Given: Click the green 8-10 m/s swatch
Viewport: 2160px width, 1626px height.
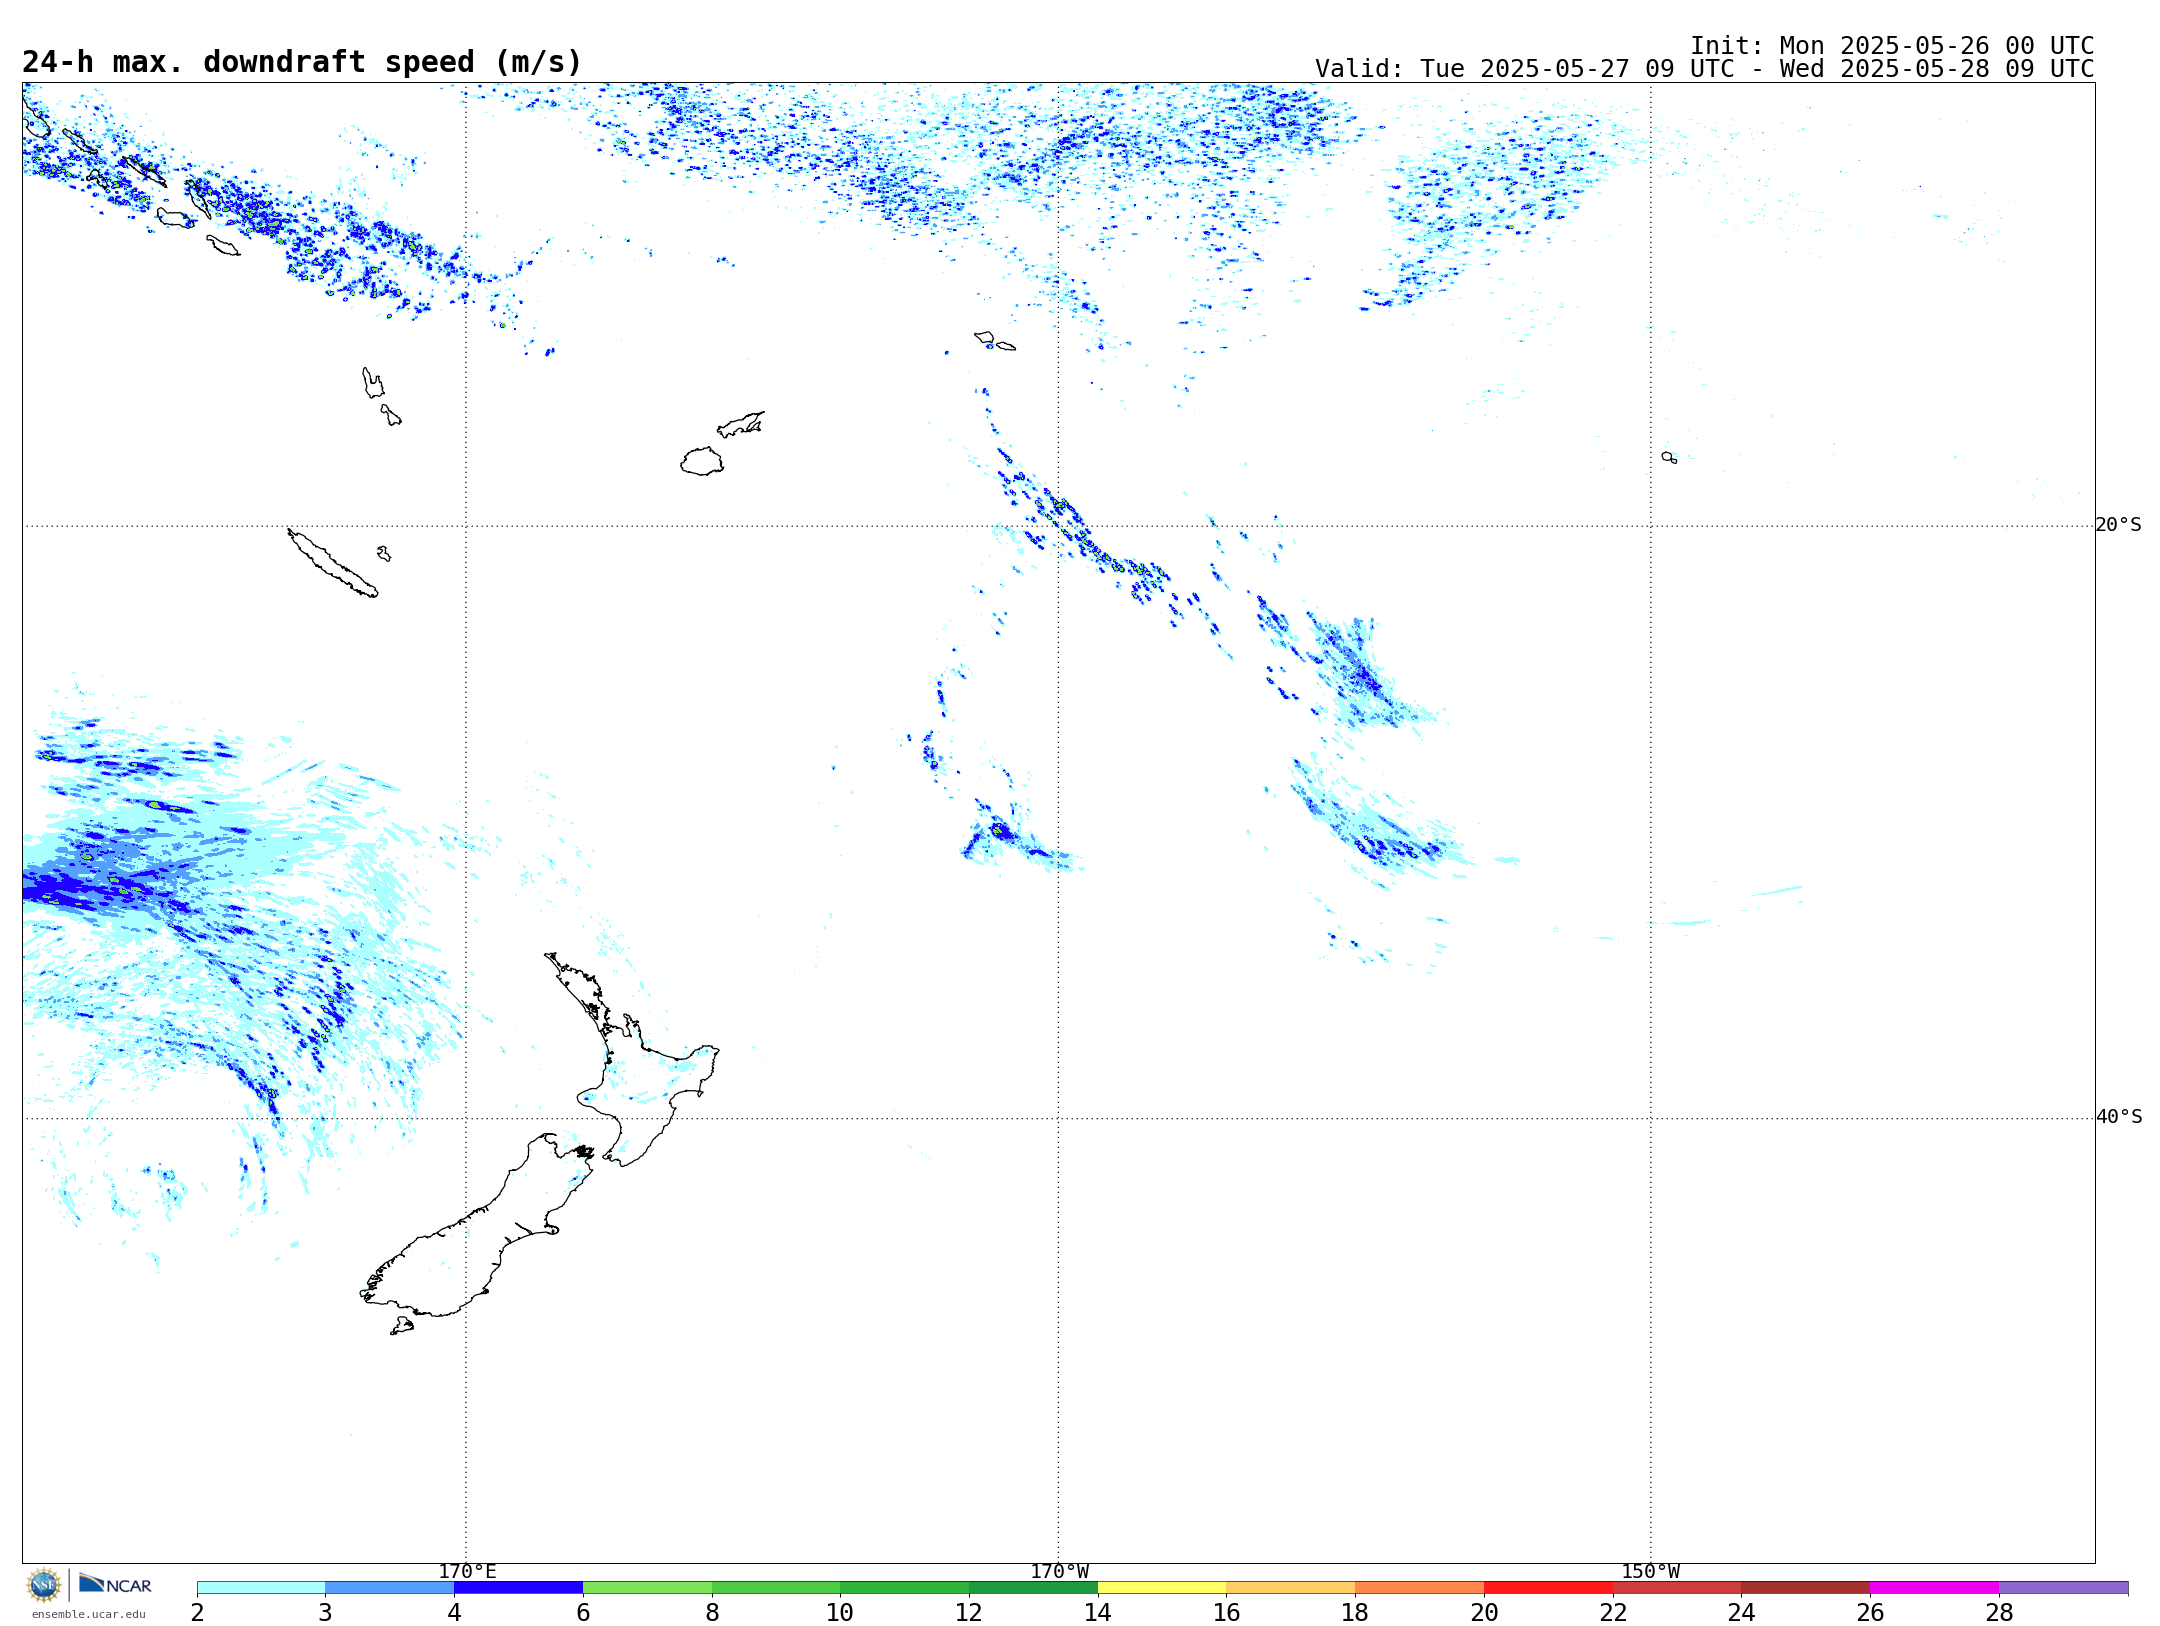Looking at the screenshot, I should point(776,1588).
